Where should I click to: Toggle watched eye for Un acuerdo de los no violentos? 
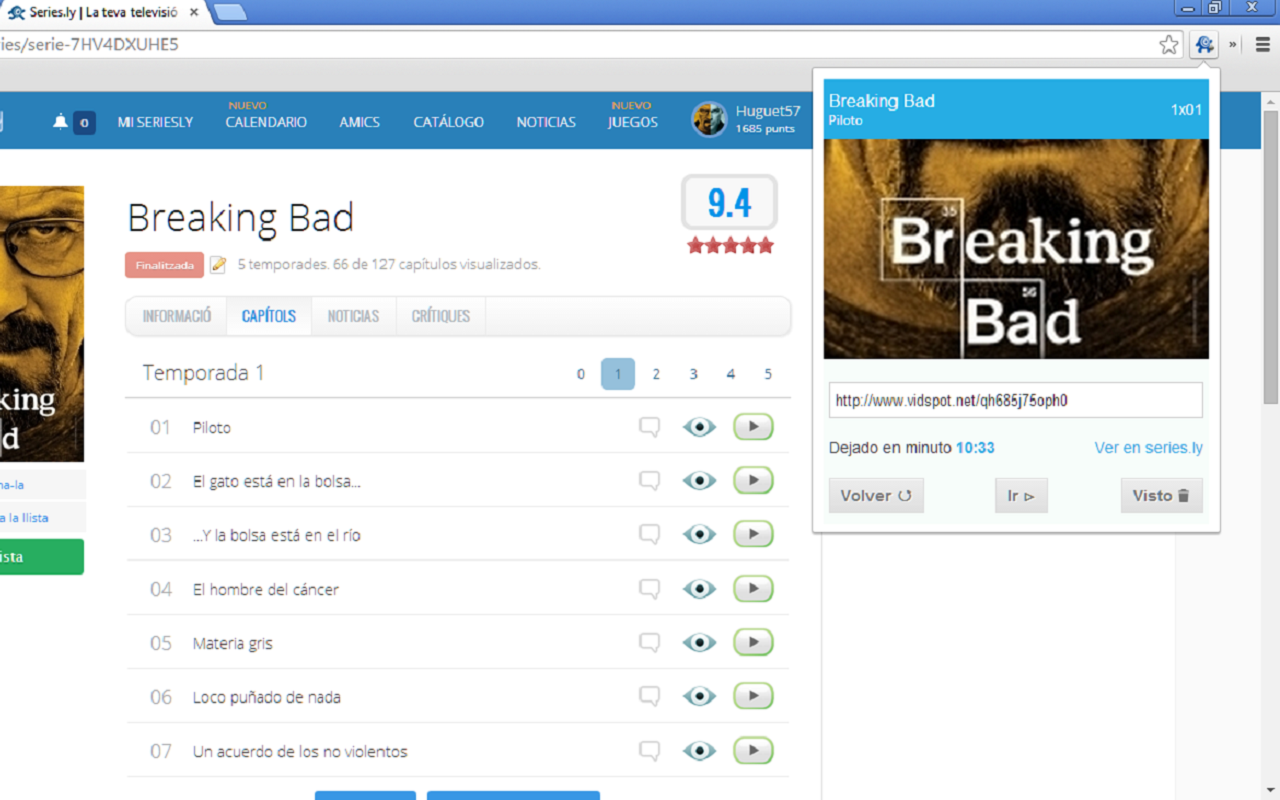point(699,751)
